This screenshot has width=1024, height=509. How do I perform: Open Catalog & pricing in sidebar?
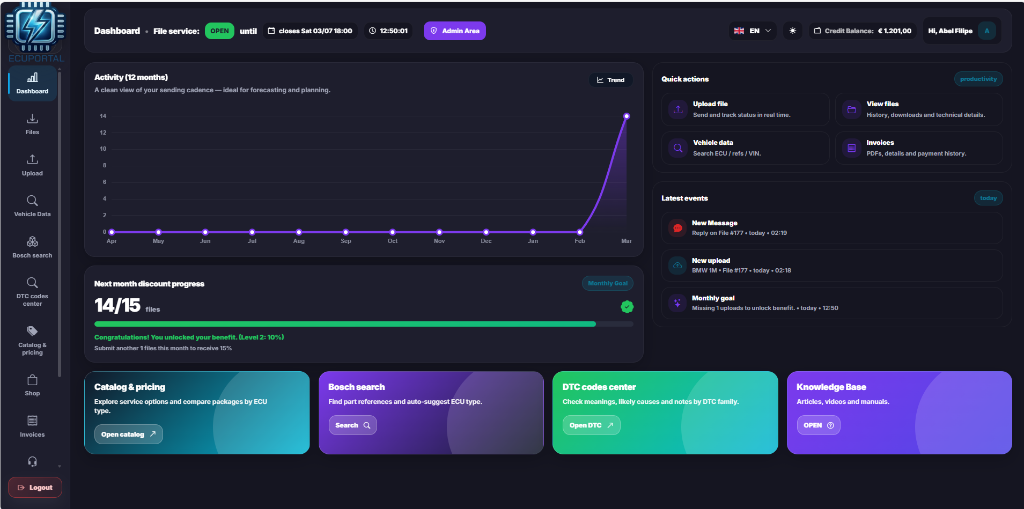pos(32,340)
